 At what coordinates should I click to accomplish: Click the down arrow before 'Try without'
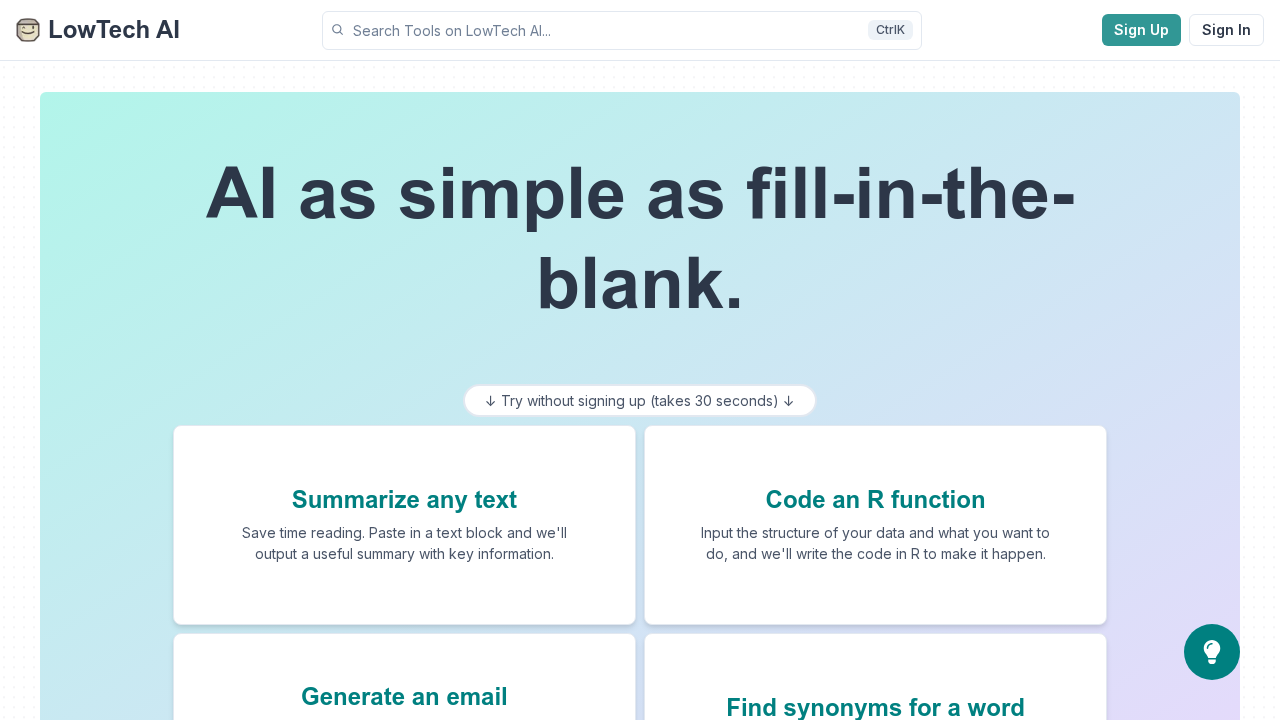pyautogui.click(x=490, y=401)
